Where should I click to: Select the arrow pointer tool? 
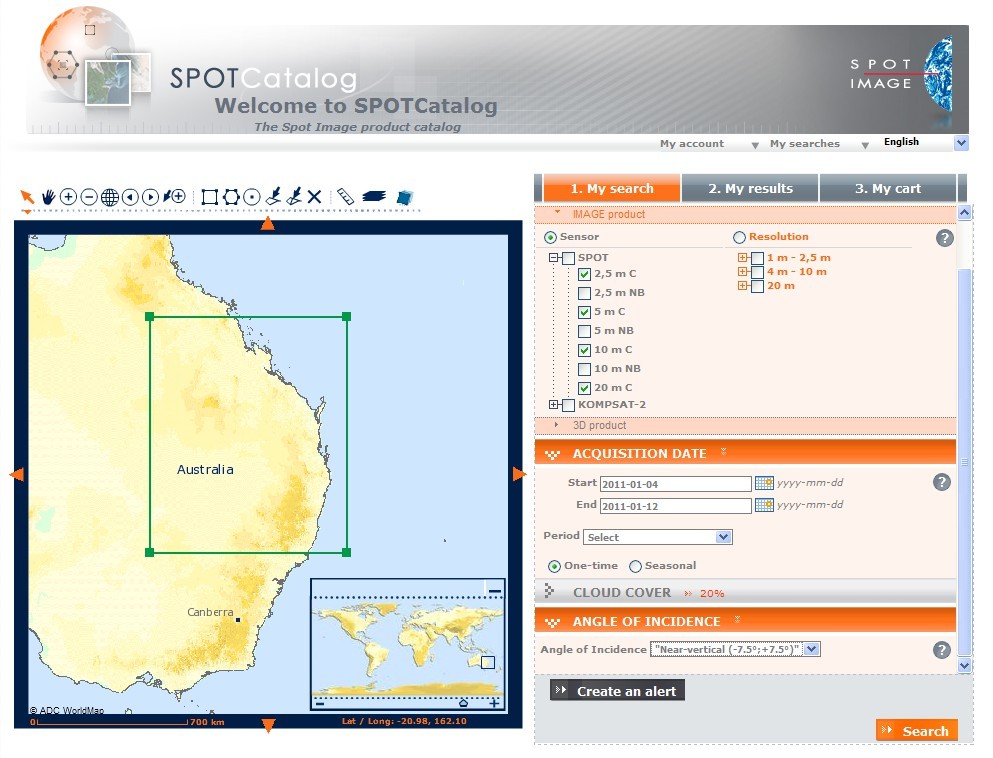[27, 197]
